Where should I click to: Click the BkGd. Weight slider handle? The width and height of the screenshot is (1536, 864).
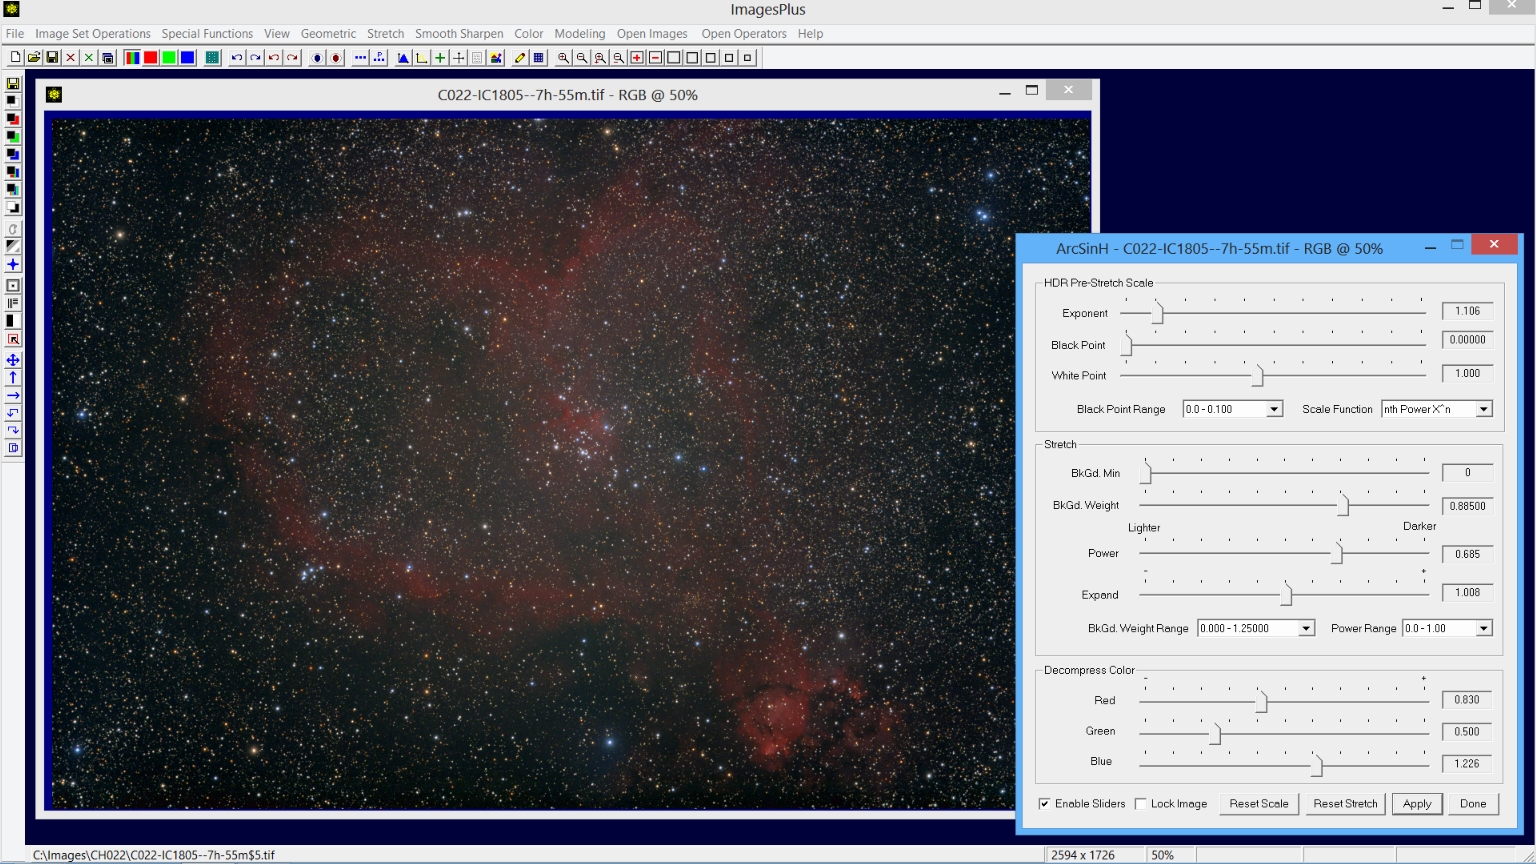[1343, 506]
